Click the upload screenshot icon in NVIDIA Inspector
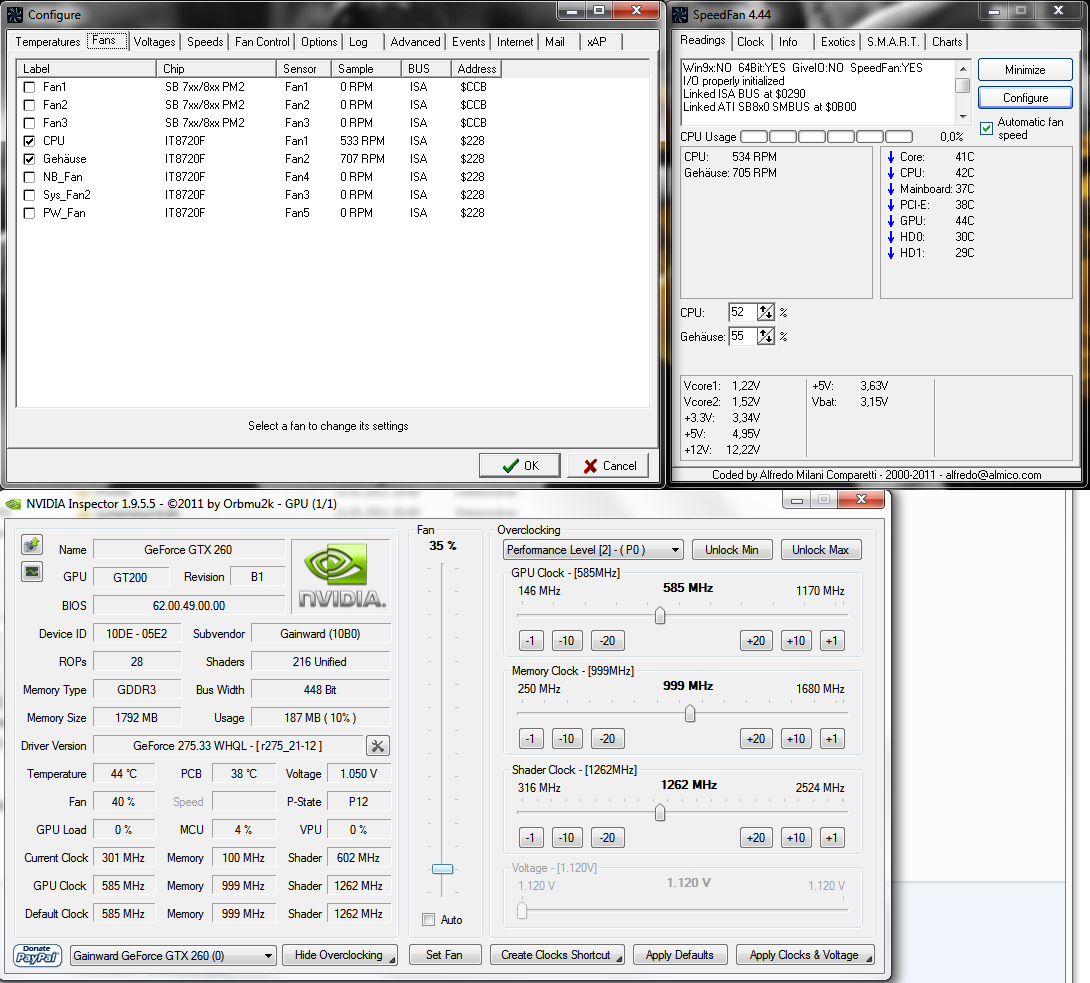This screenshot has width=1090, height=983. click(x=32, y=544)
